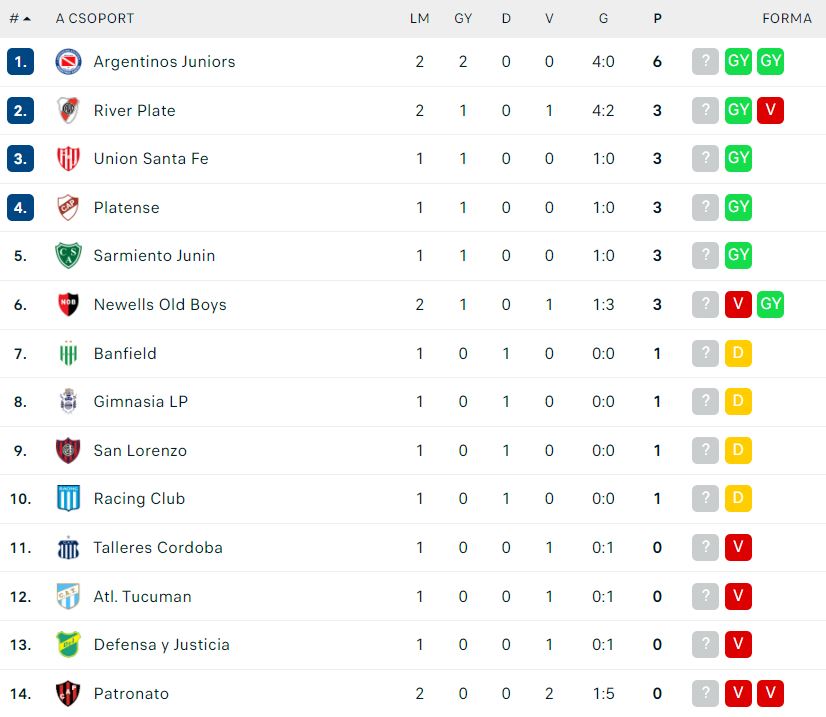The image size is (826, 717).
Task: Click the Argentinos Juniors club crest
Action: (68, 61)
